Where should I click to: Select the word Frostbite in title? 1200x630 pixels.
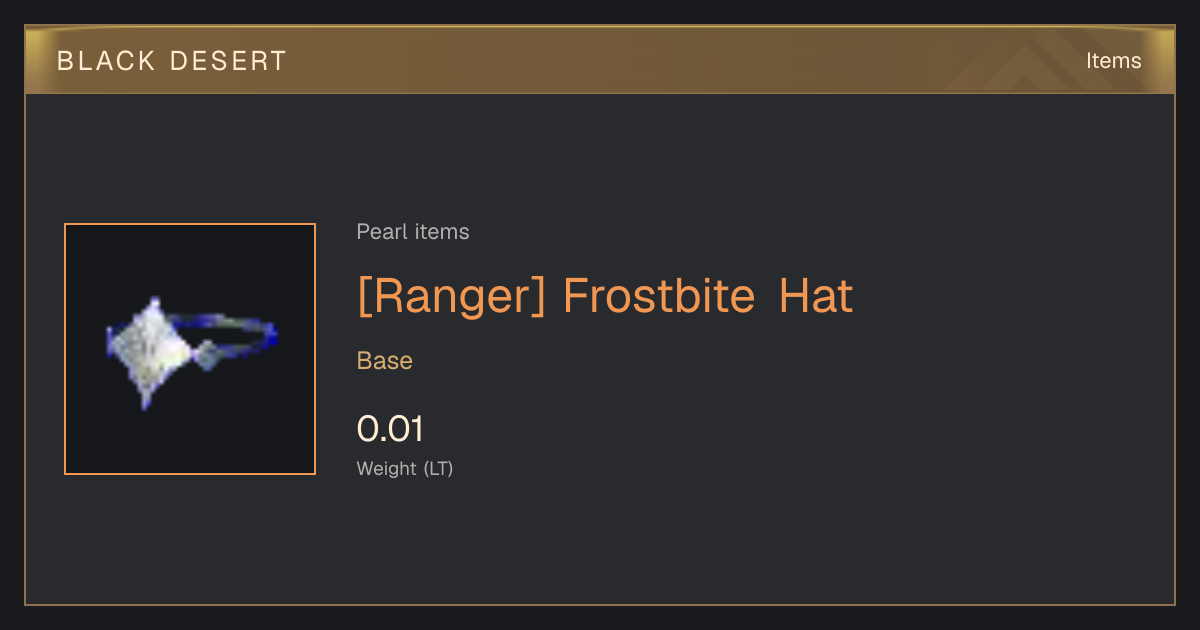click(x=659, y=297)
